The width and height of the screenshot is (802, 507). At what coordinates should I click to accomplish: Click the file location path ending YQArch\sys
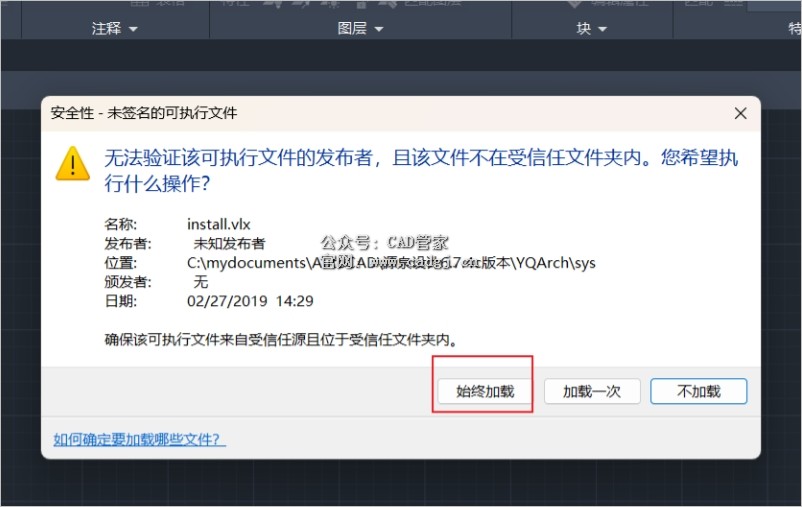point(391,263)
